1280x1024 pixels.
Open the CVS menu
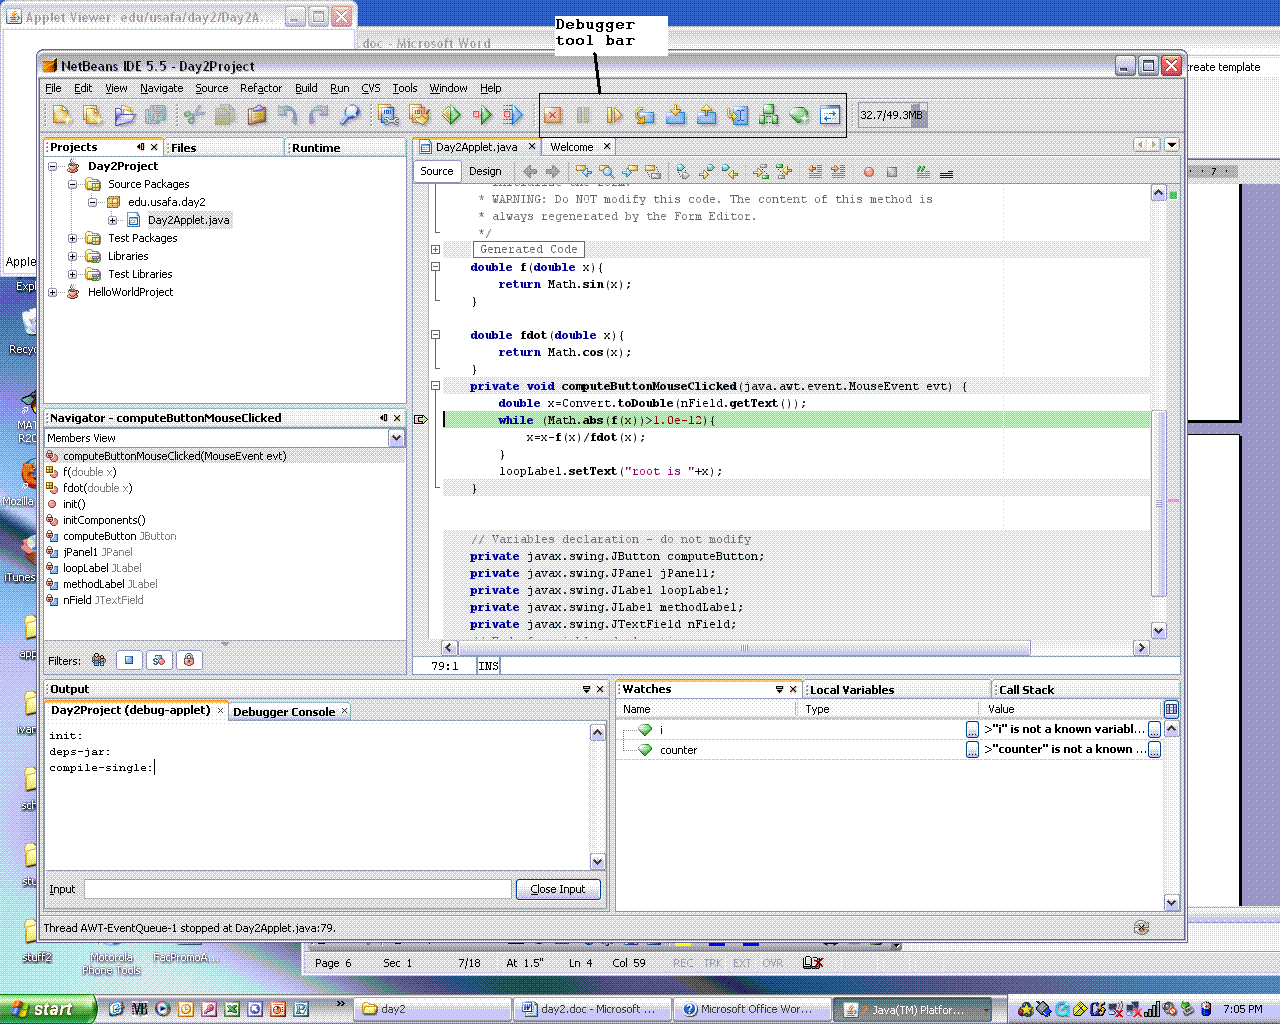click(x=370, y=88)
